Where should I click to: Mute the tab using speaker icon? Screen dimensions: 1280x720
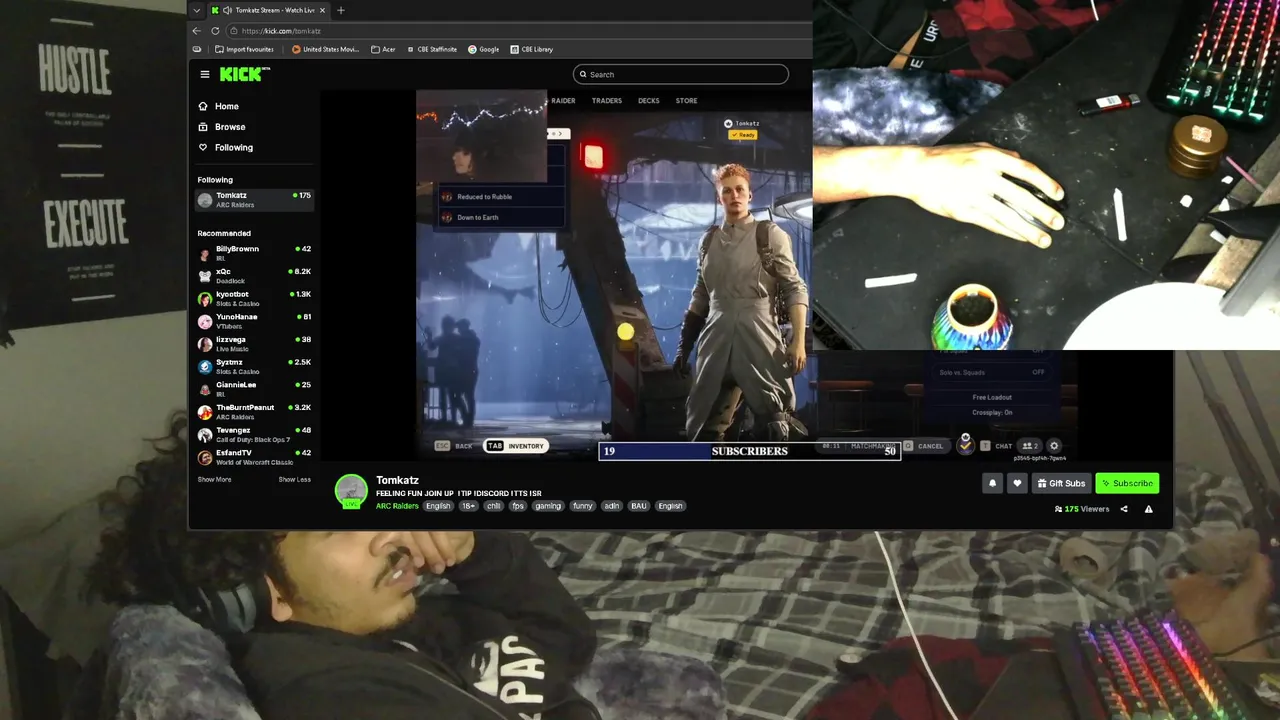228,10
